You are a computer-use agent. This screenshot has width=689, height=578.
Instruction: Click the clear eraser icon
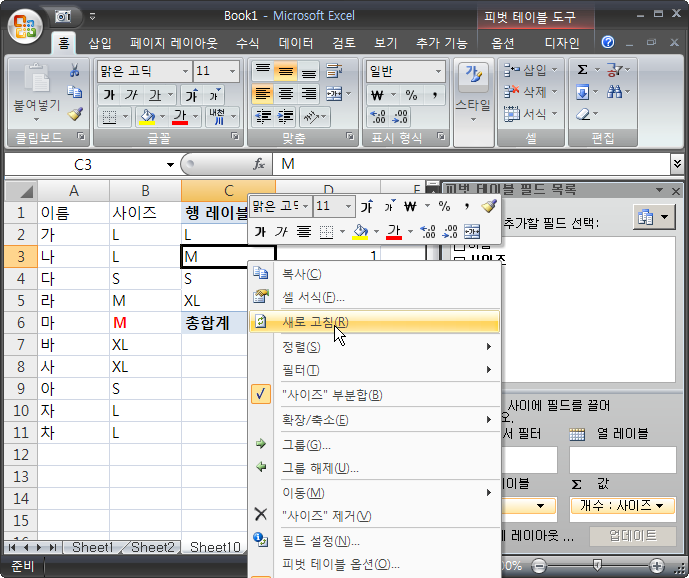pos(582,114)
